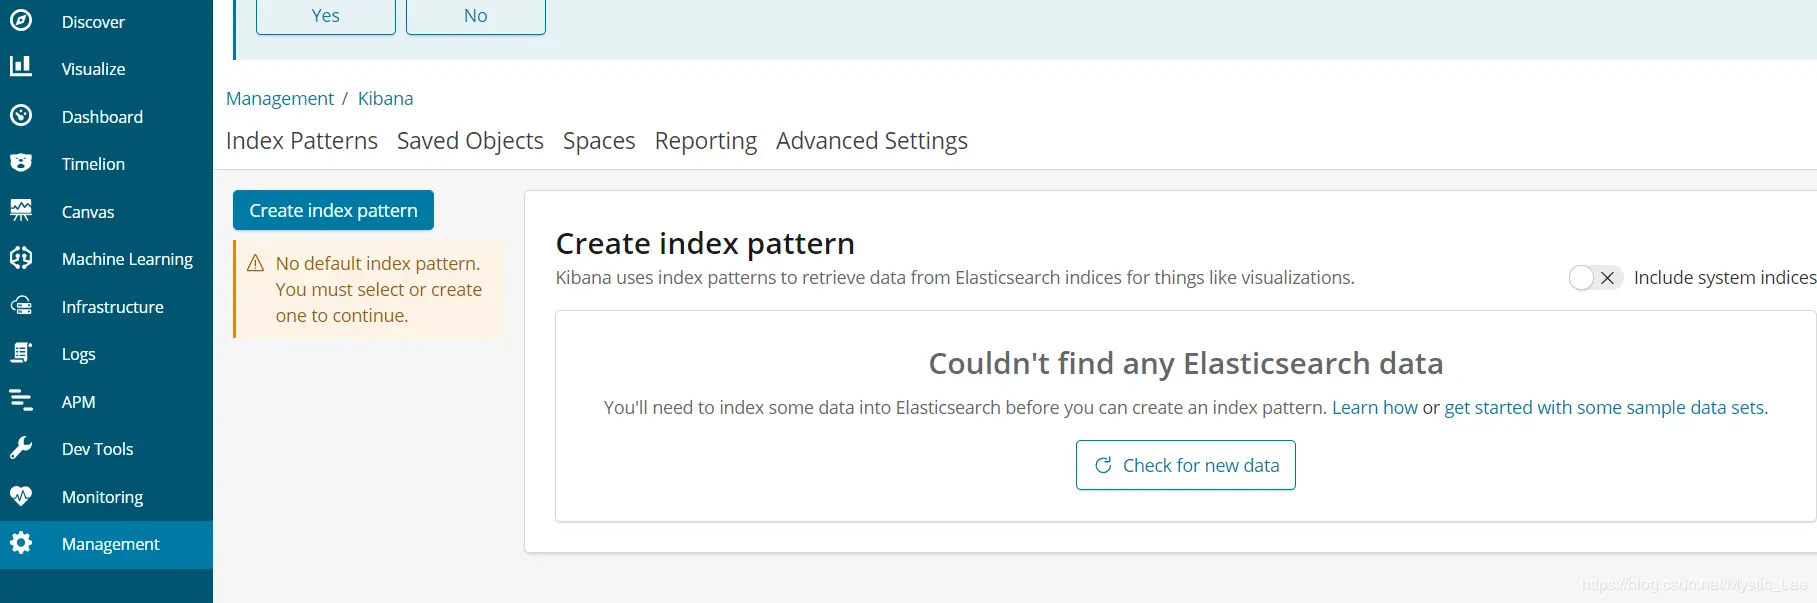Click the Logs document icon

(21, 353)
